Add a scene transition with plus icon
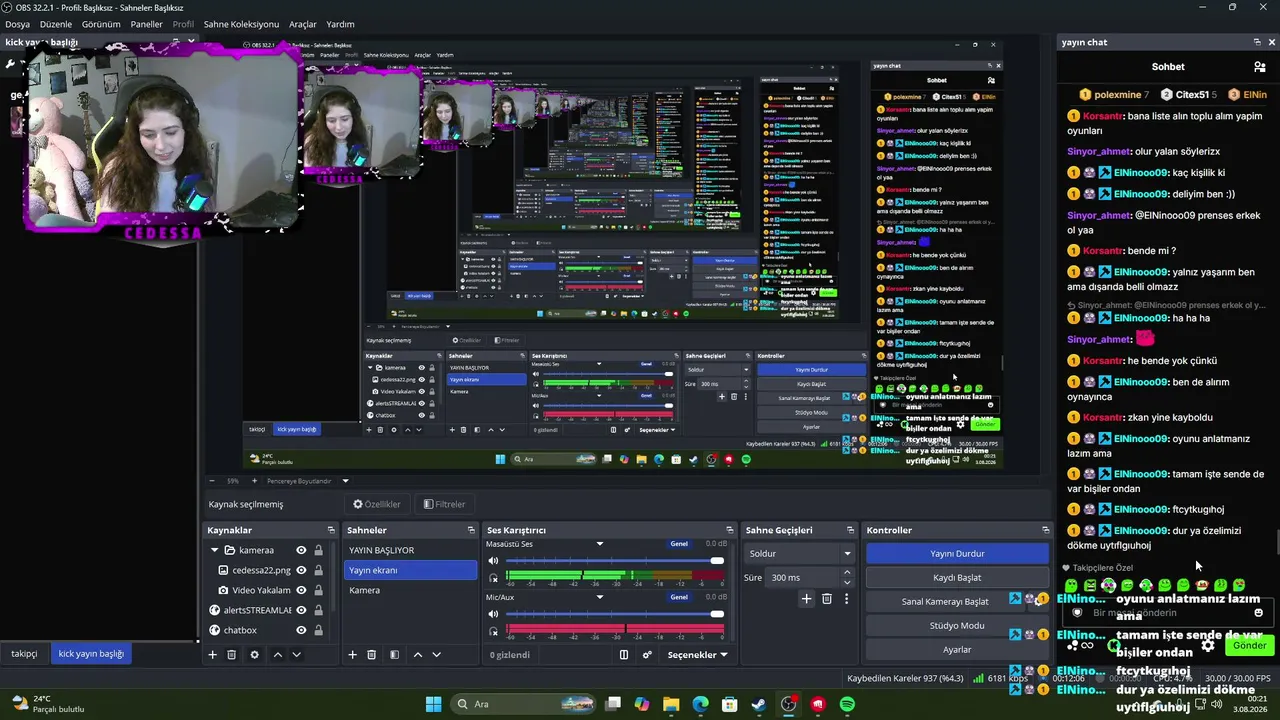 [x=806, y=599]
